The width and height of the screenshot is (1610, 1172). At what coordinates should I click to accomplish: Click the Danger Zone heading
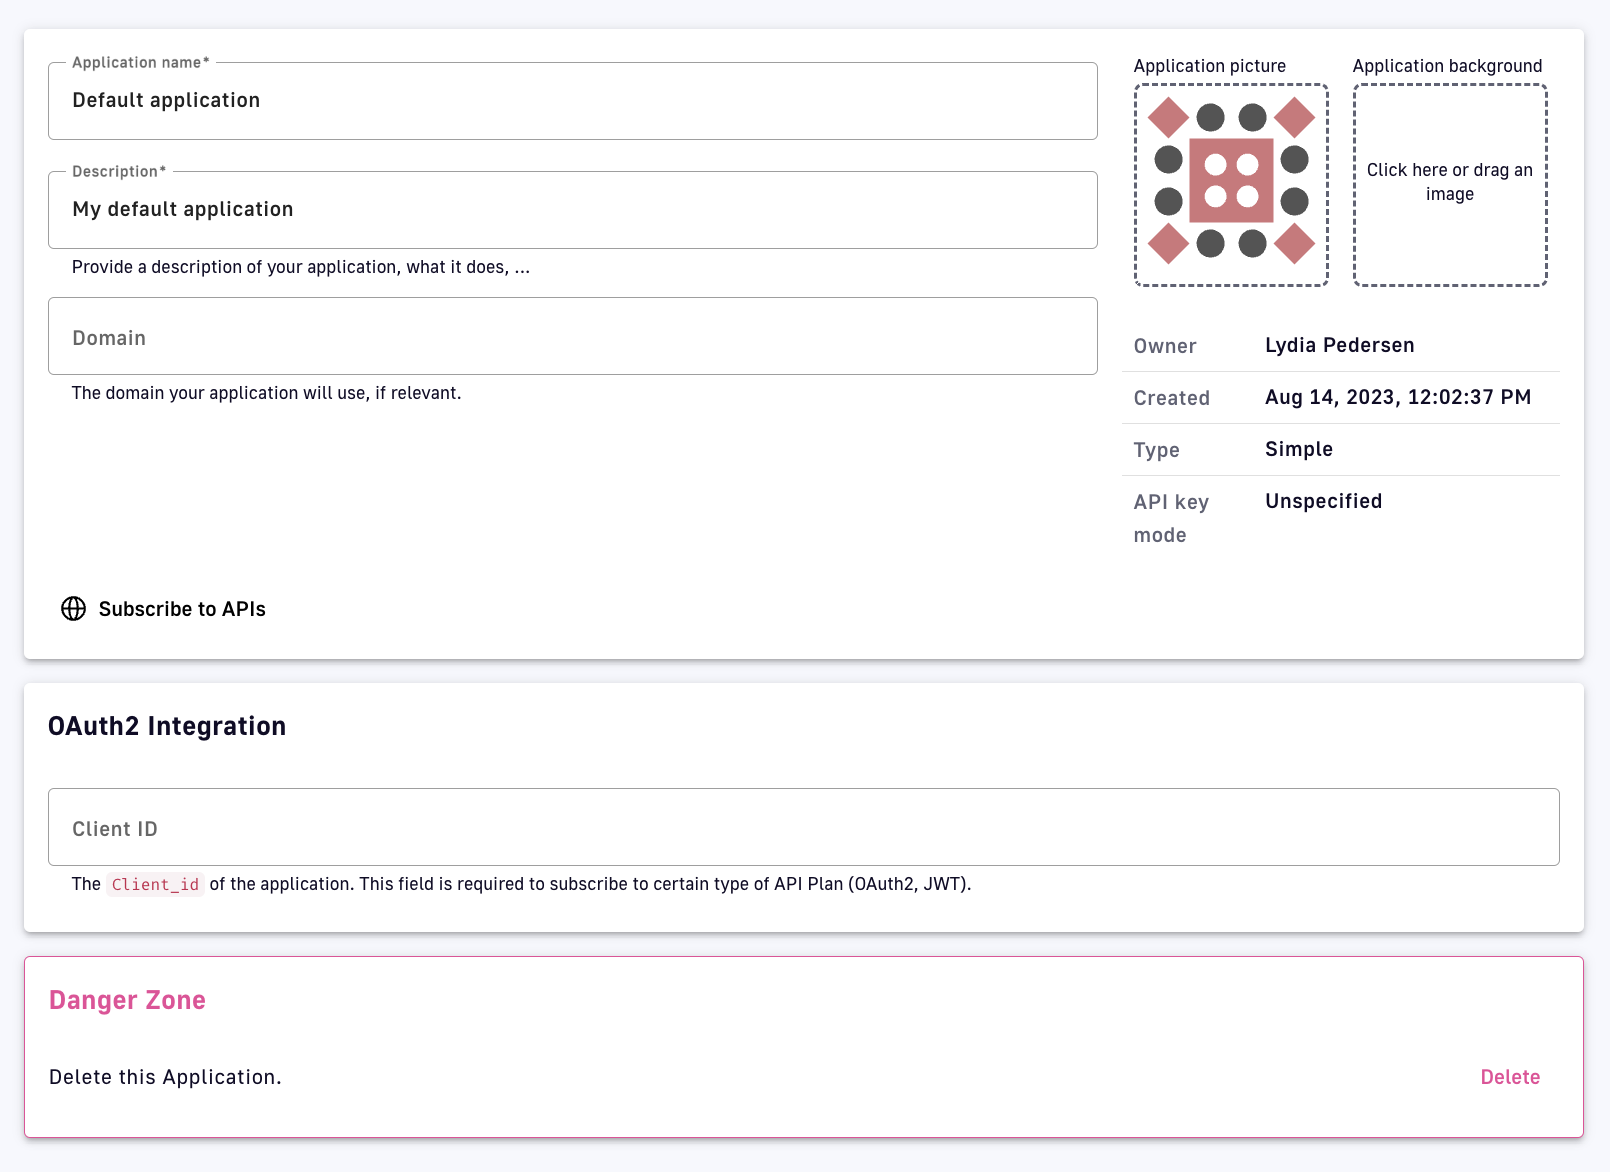point(127,1000)
